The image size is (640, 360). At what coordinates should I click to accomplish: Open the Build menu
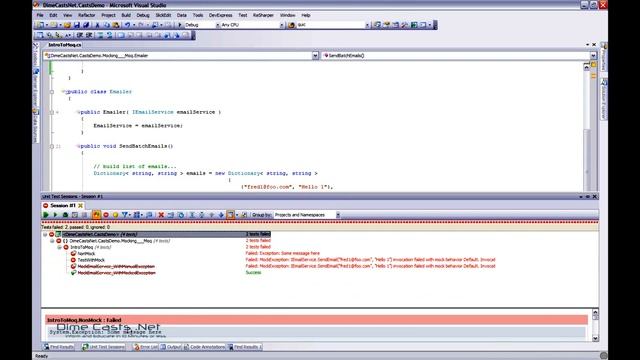coord(126,15)
